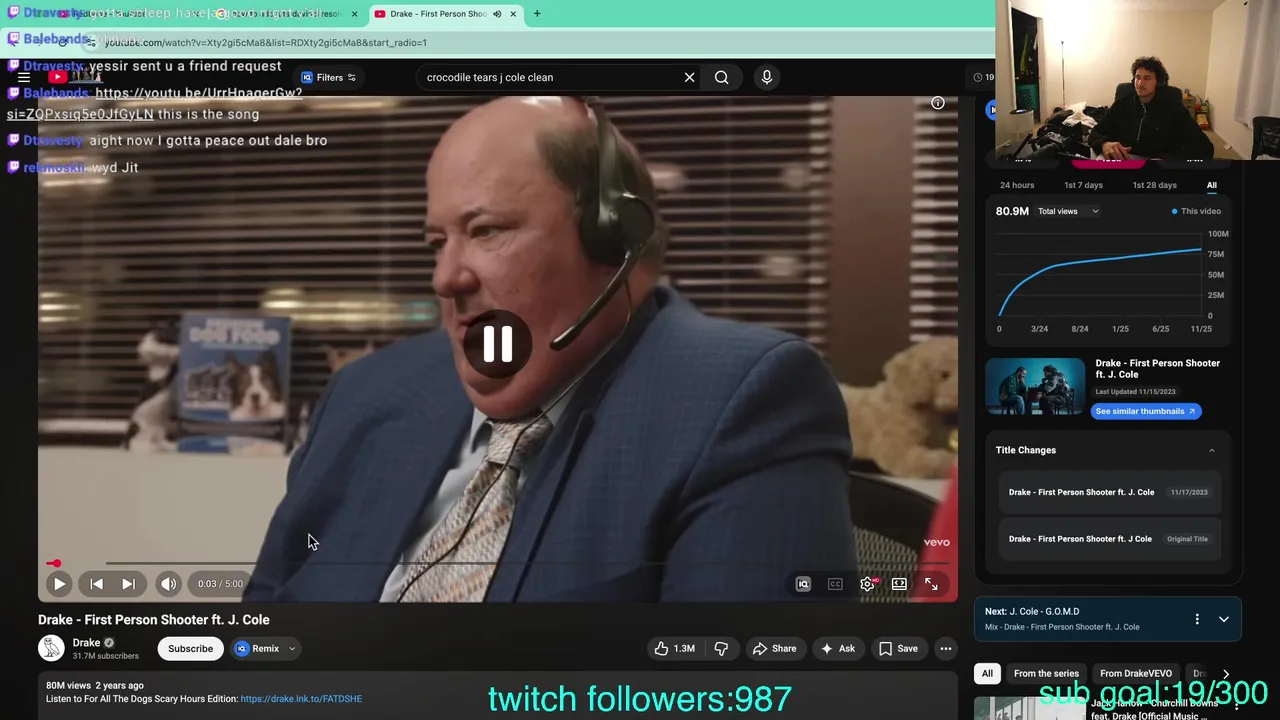Play the video using the play button

click(59, 584)
